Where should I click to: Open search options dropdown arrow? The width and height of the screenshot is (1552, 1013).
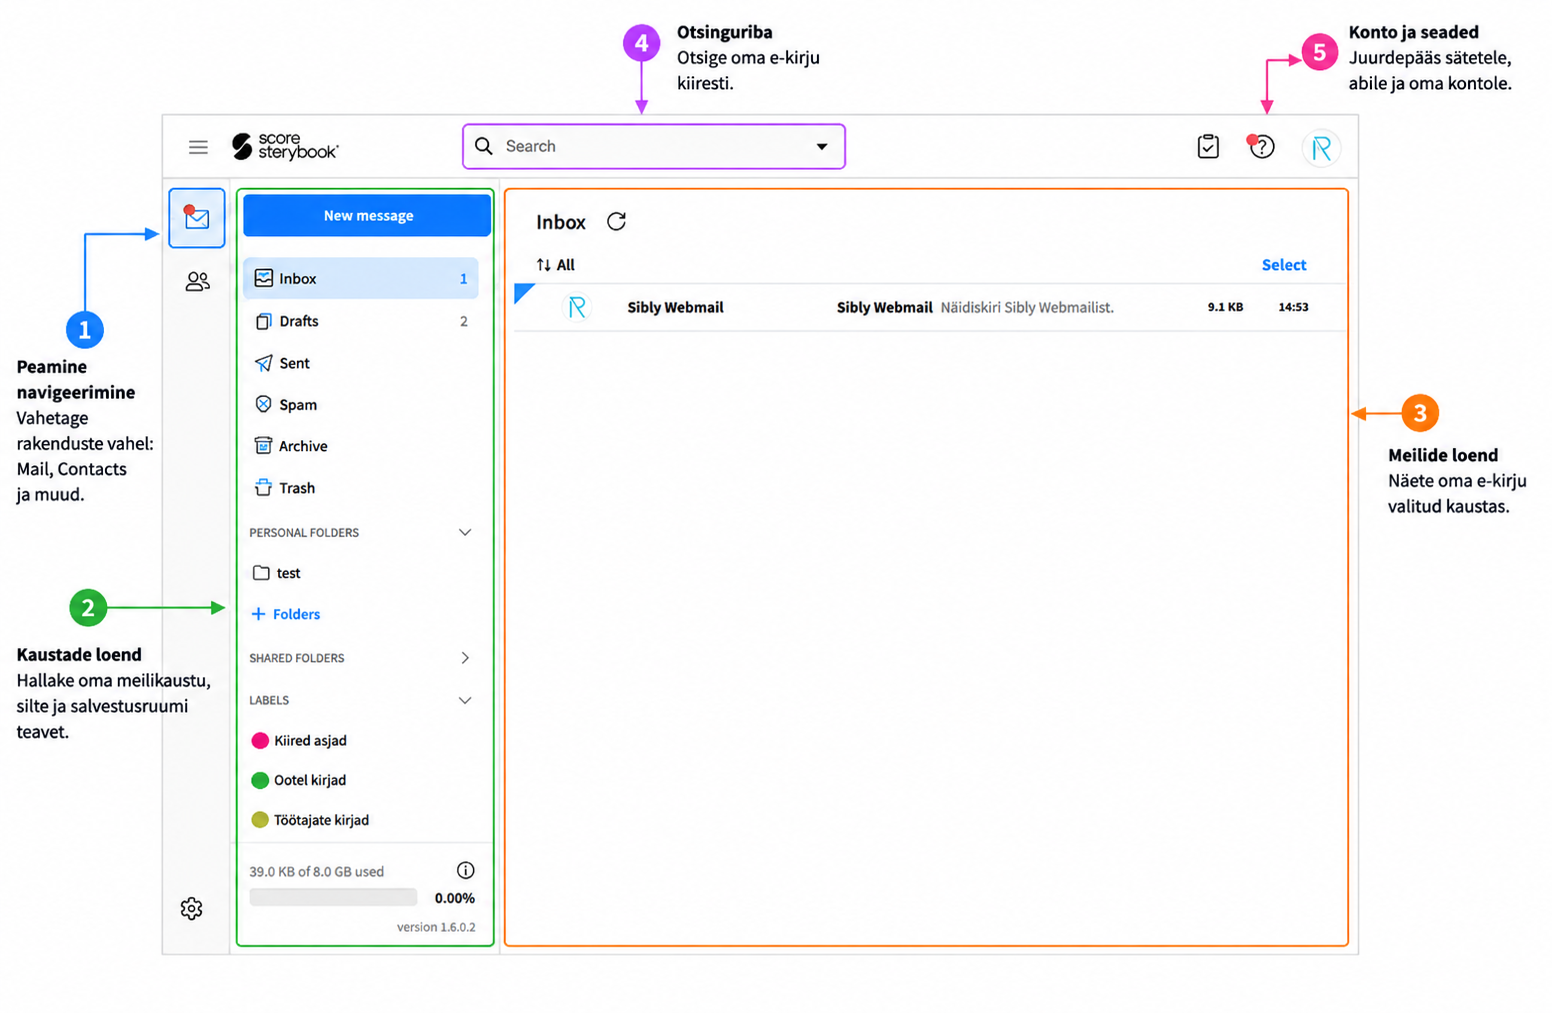click(x=822, y=146)
